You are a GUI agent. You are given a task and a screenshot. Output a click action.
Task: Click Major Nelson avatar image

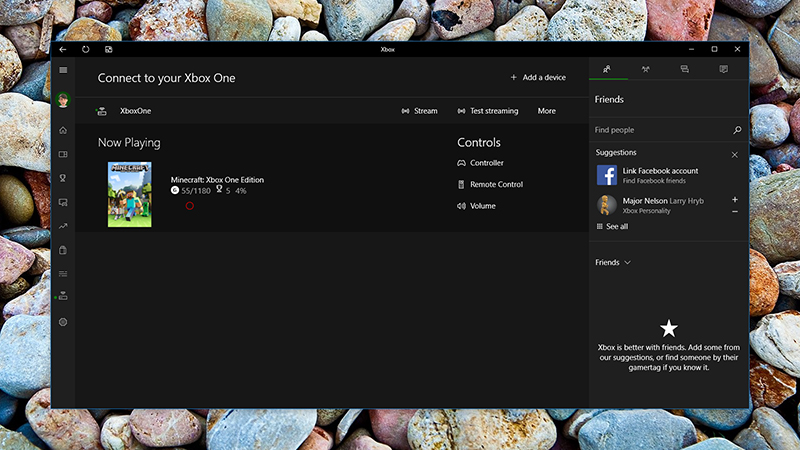pyautogui.click(x=607, y=205)
